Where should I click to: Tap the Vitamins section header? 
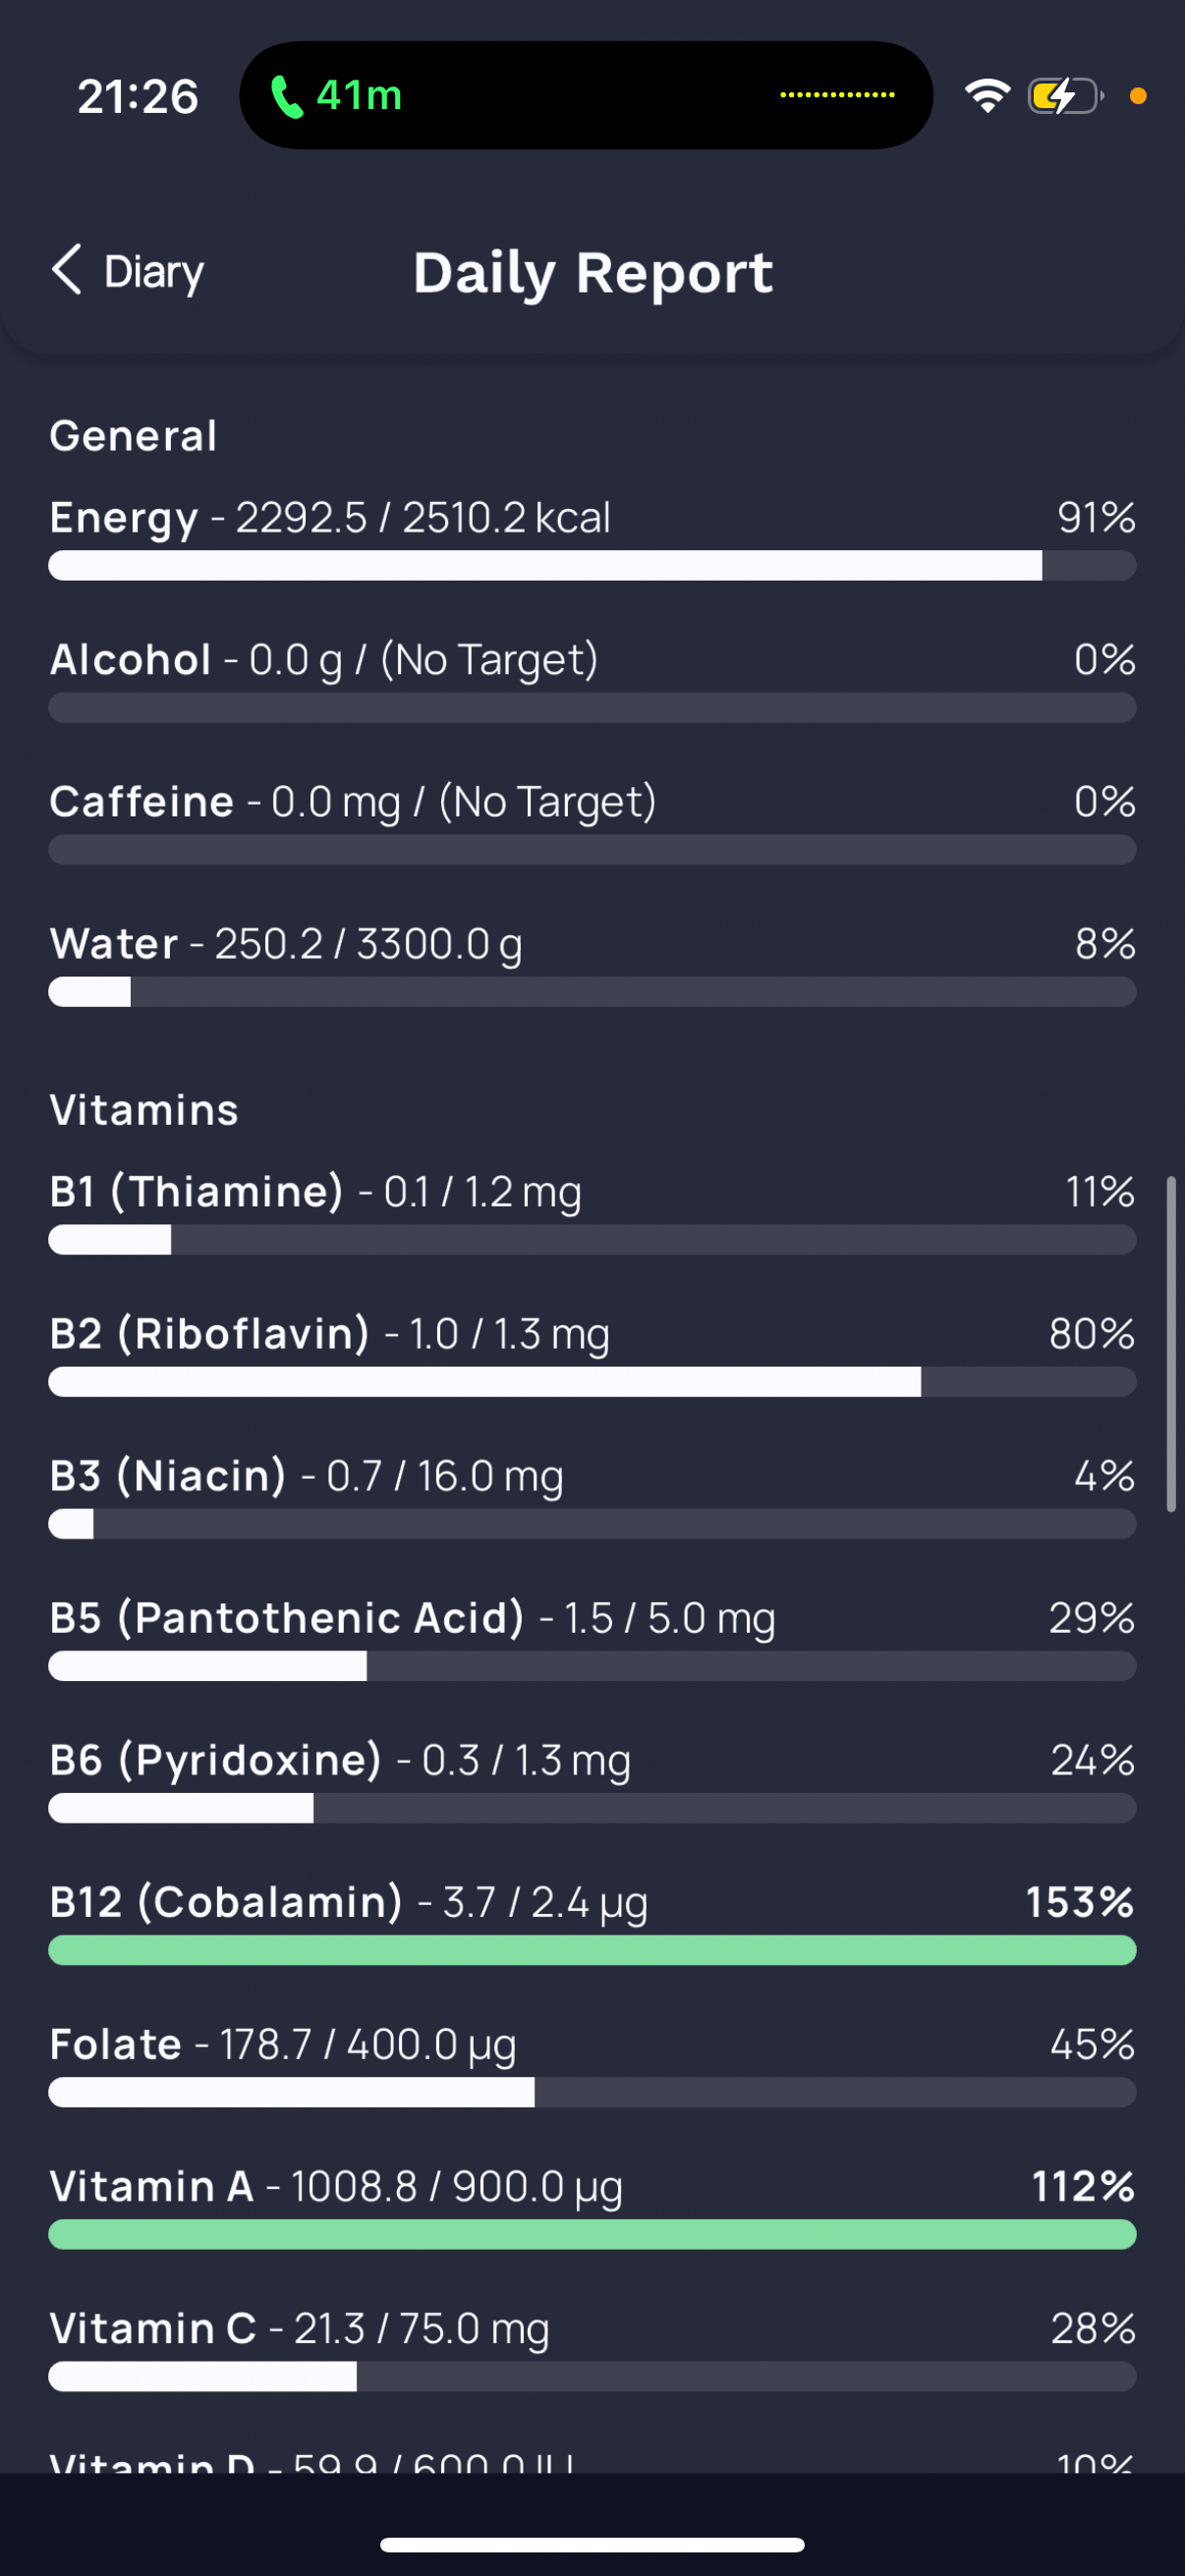click(x=144, y=1110)
